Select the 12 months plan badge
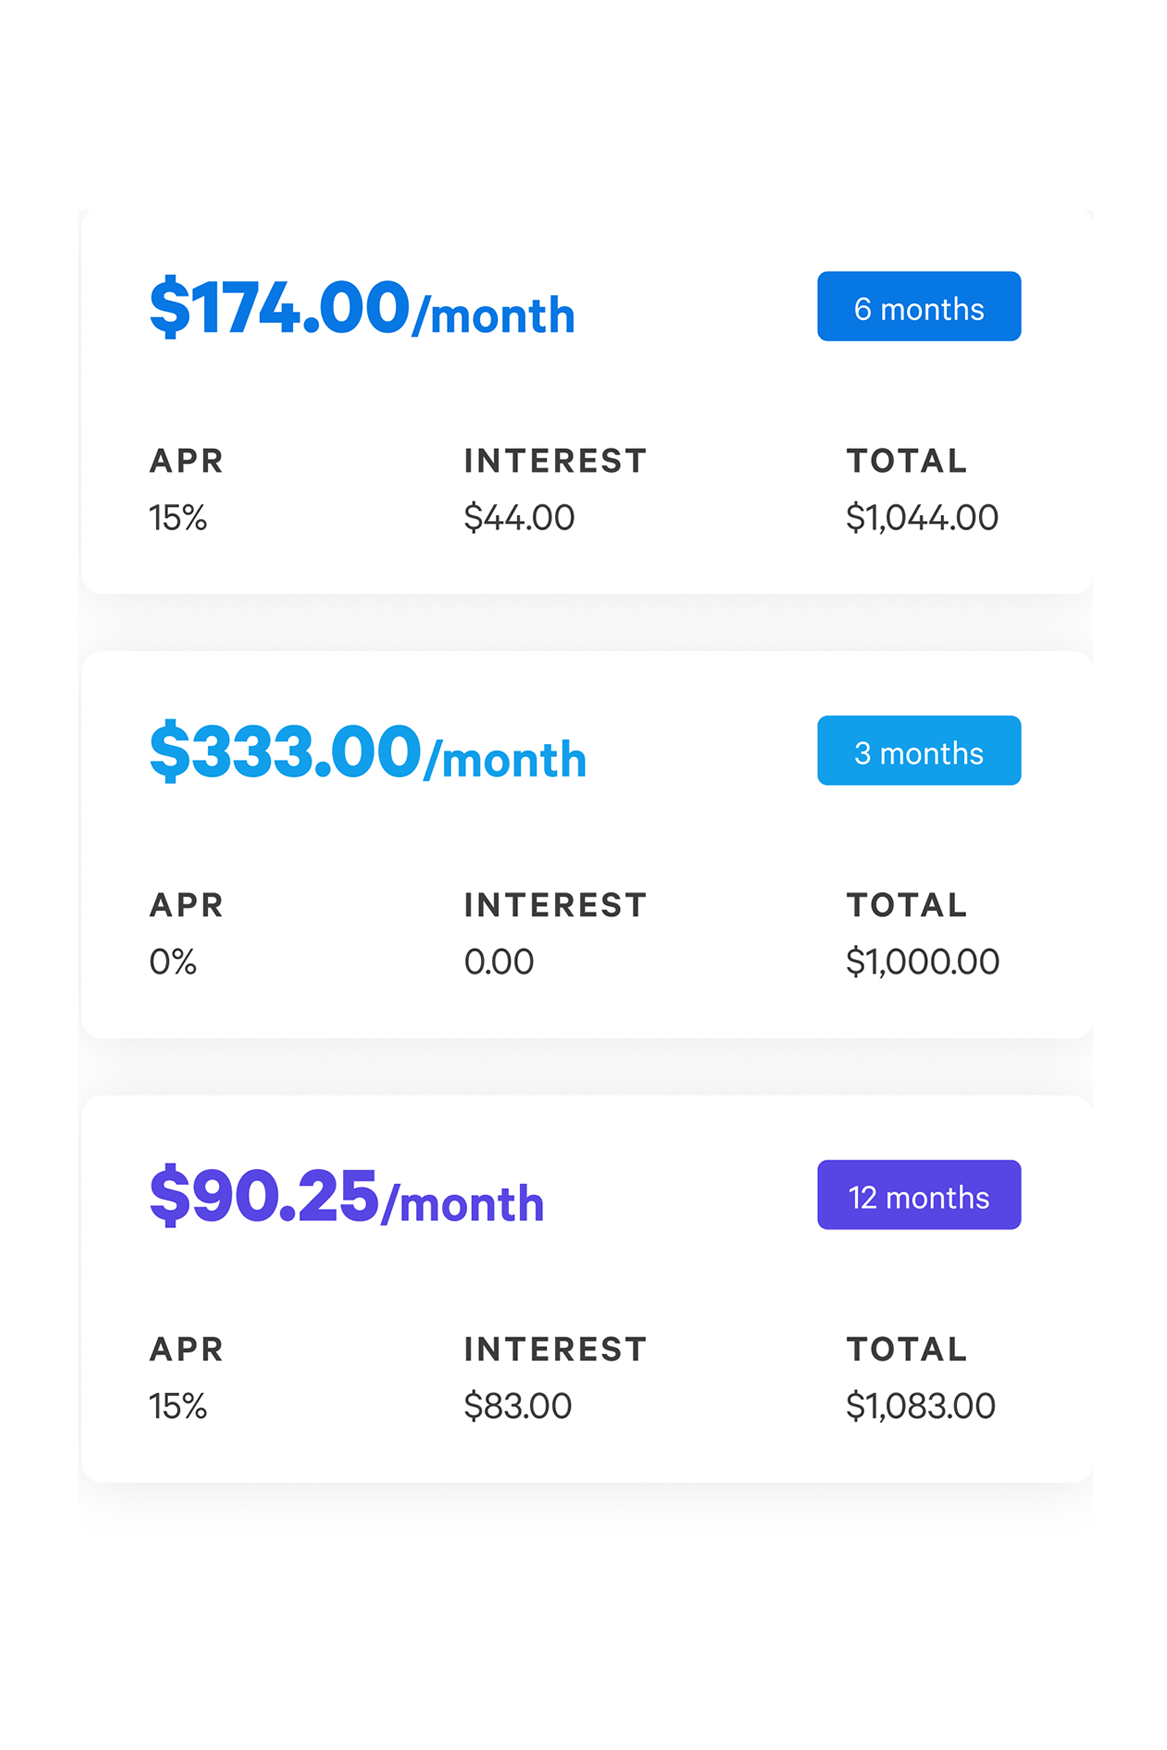The width and height of the screenshot is (1167, 1750). [x=919, y=1194]
